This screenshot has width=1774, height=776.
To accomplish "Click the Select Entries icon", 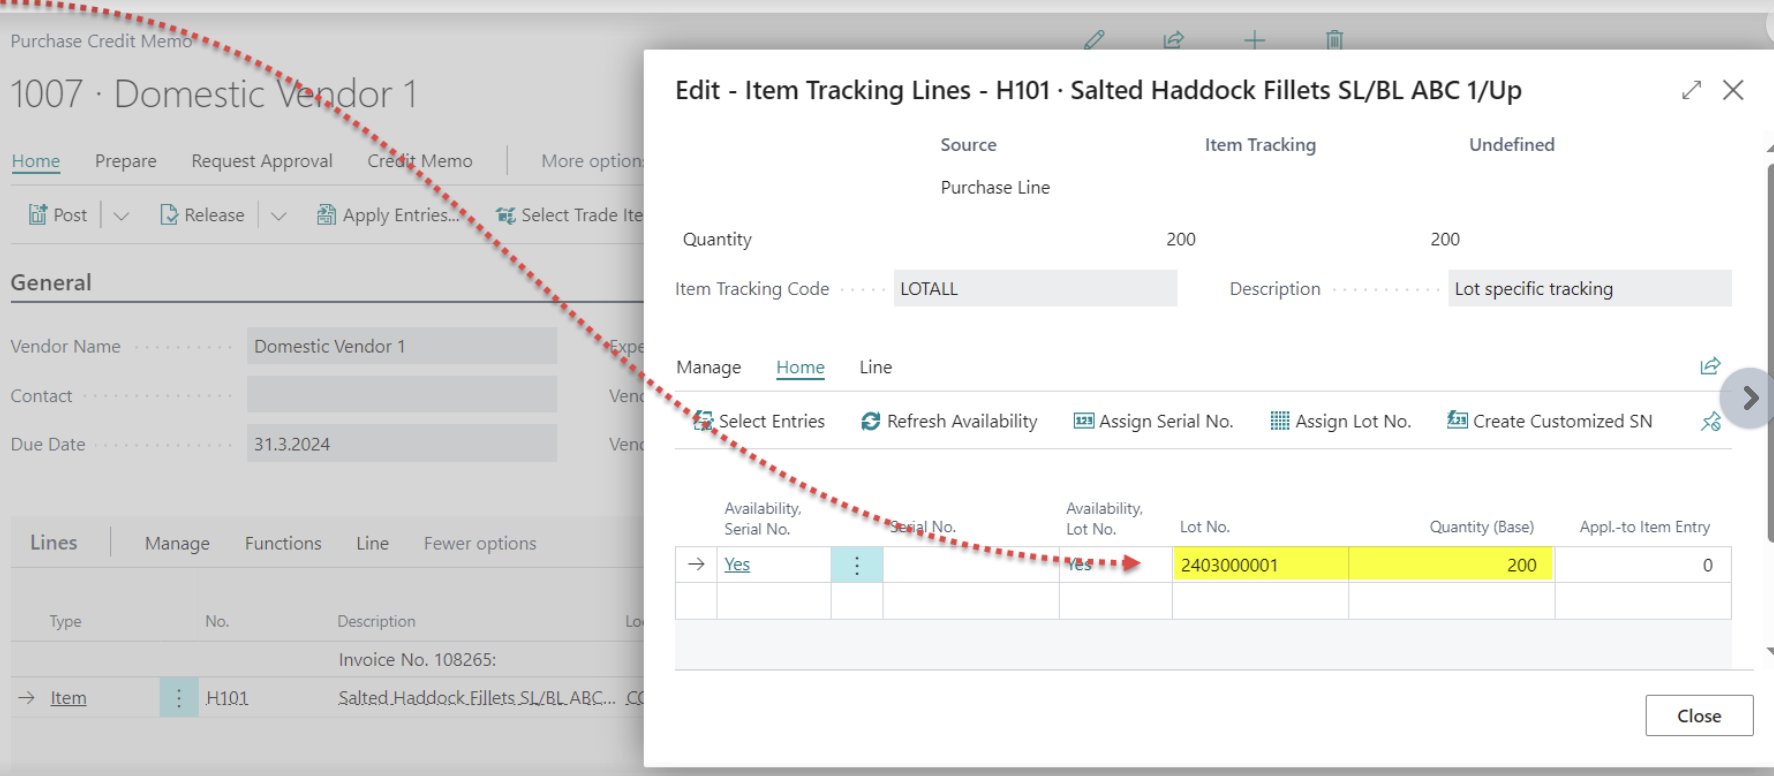I will [x=703, y=421].
